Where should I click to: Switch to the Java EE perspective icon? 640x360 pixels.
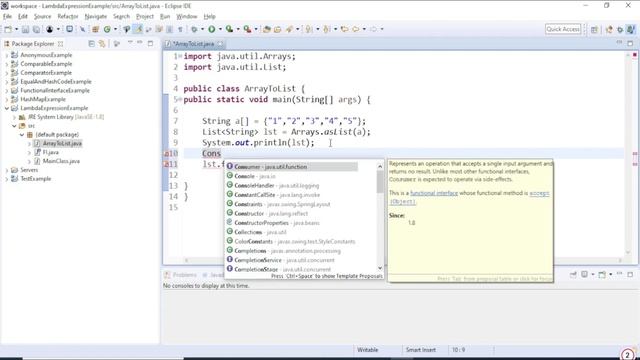(609, 29)
